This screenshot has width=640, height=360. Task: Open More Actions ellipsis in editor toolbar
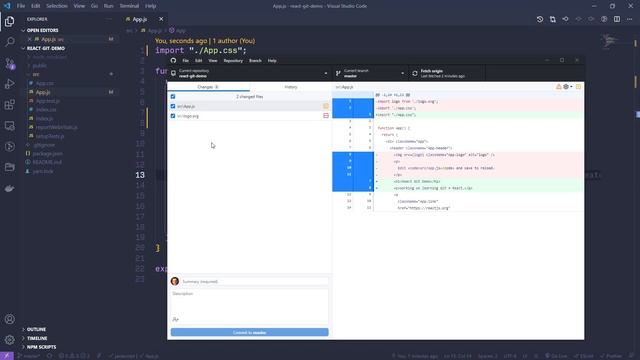629,19
